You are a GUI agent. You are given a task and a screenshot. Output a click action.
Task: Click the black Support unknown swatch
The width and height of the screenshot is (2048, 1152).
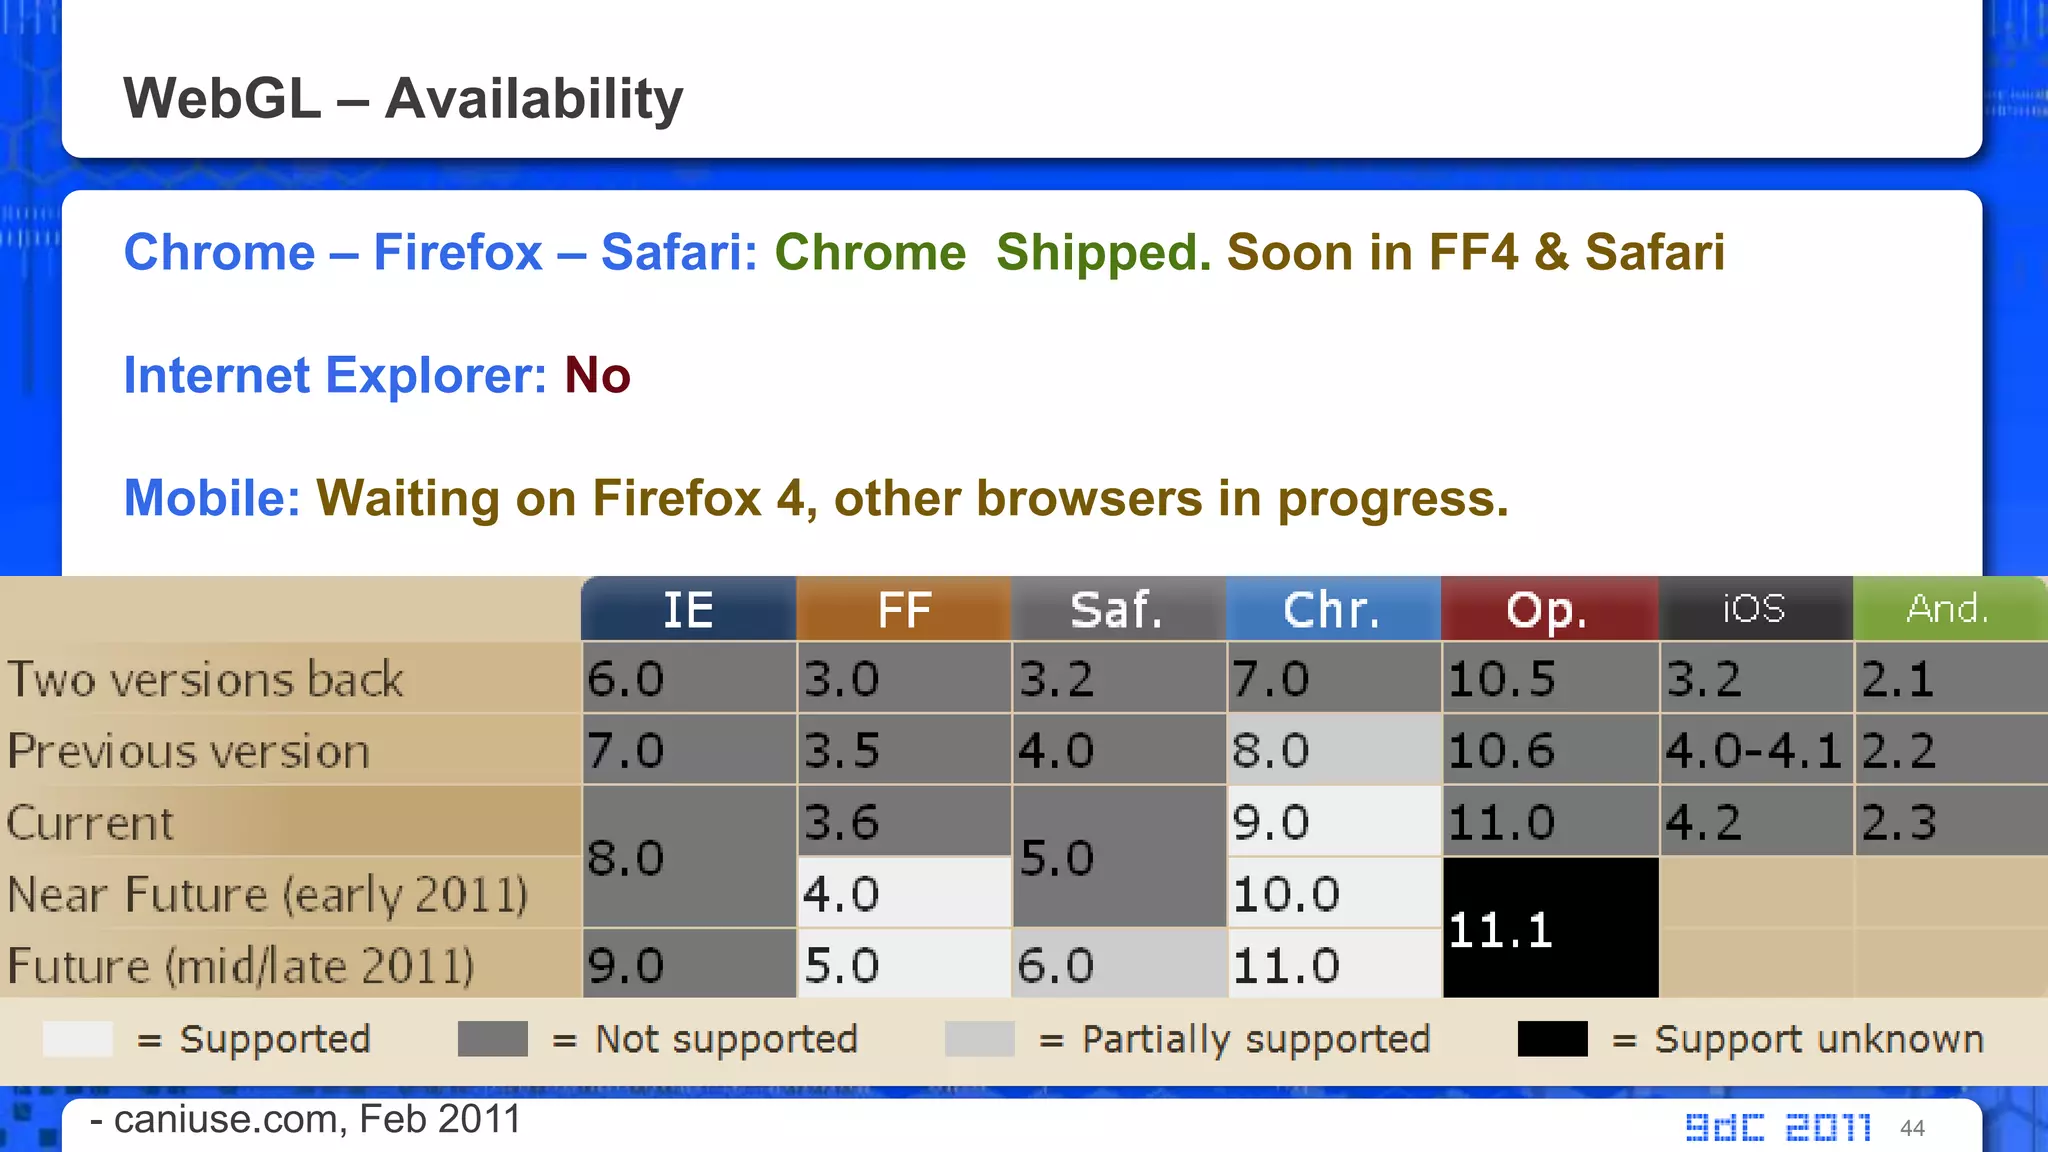tap(1552, 1039)
